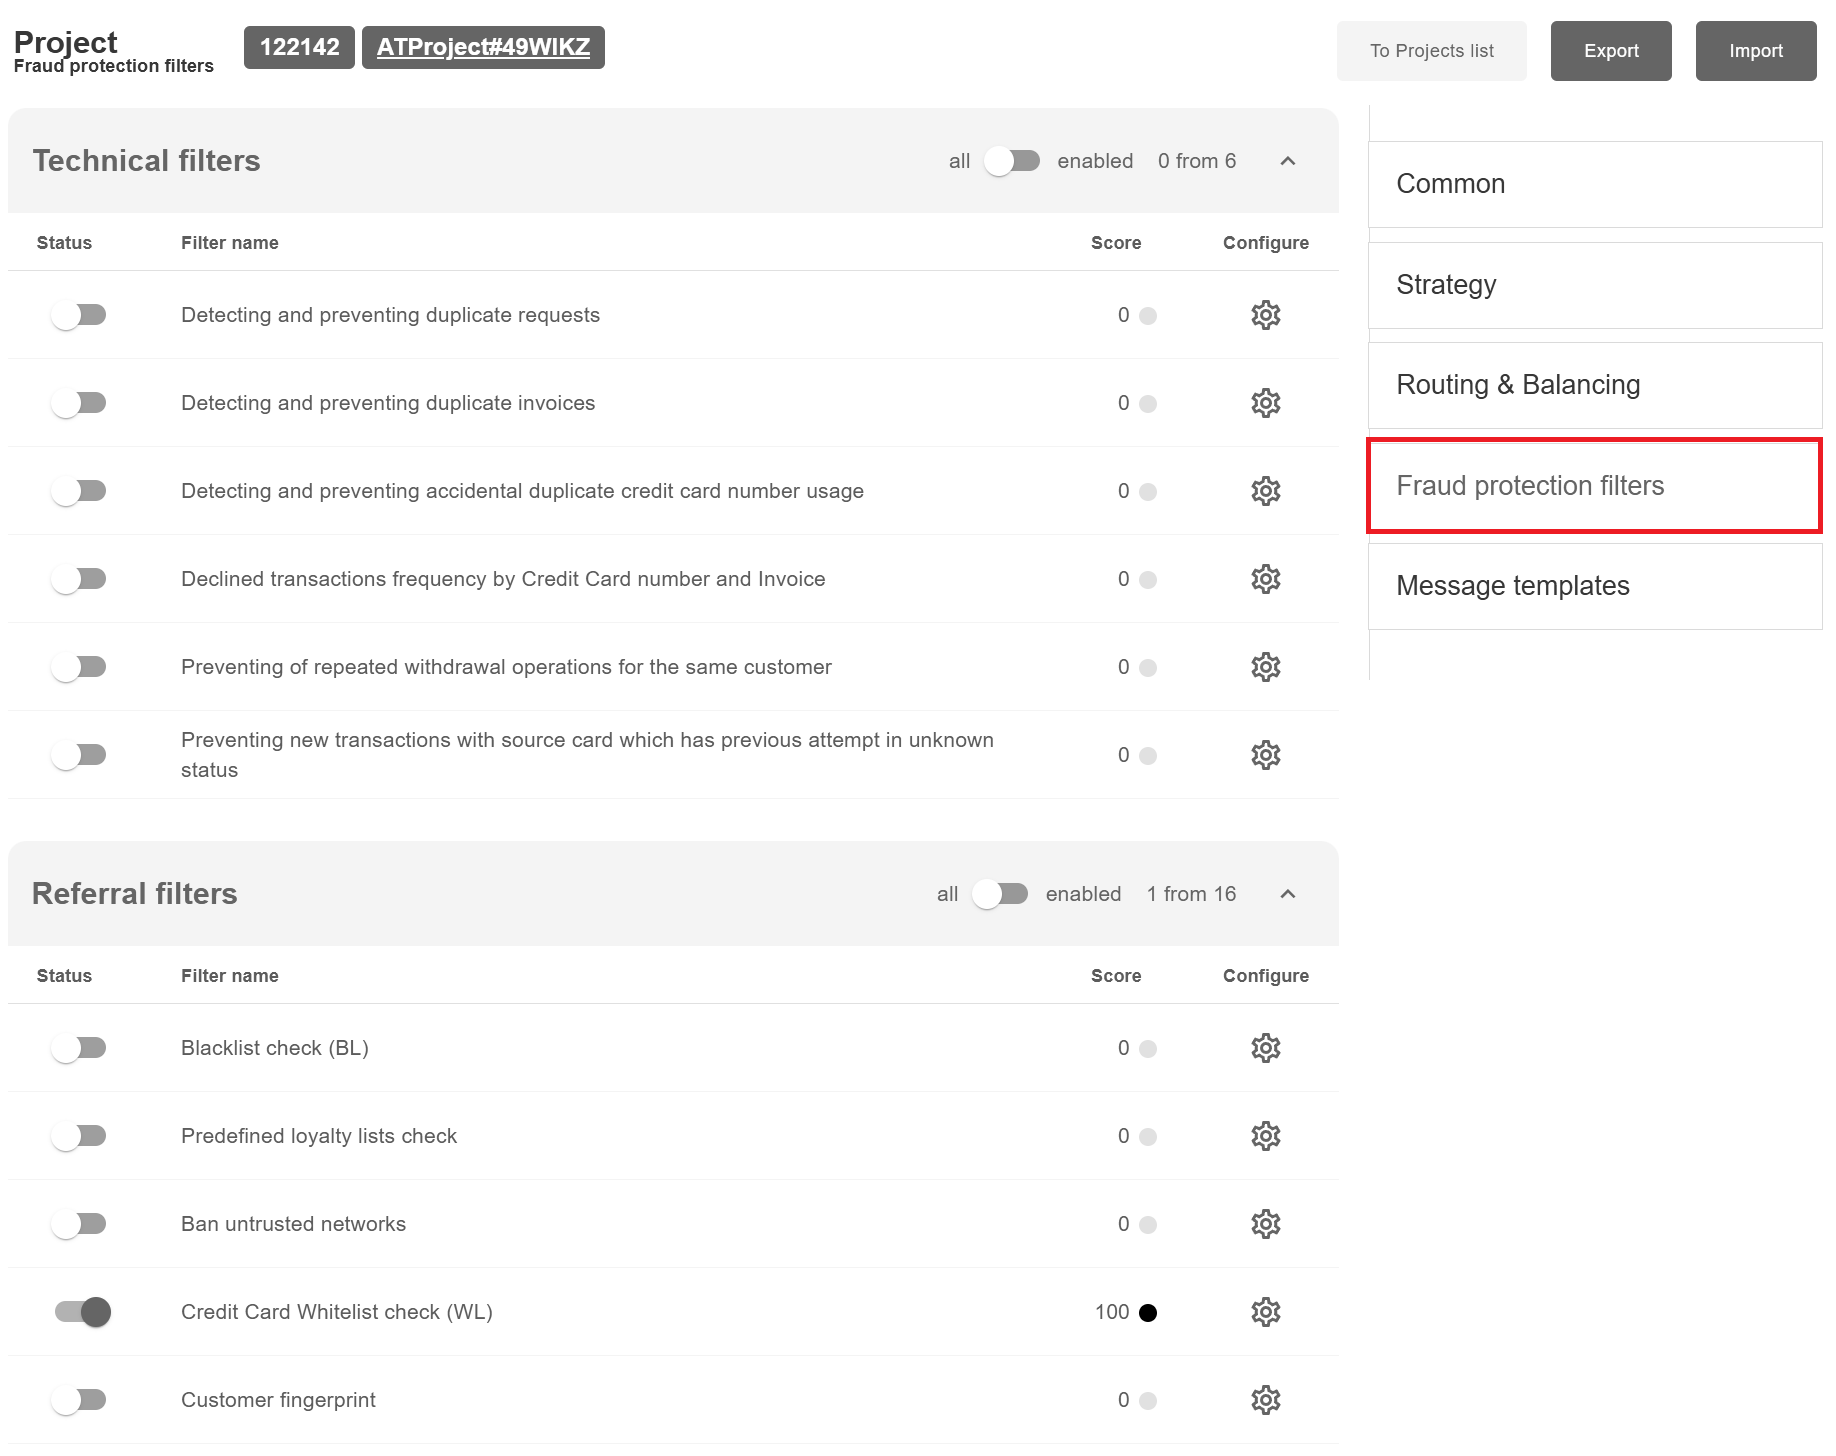Viewport: 1836px width, 1456px height.
Task: Configure the duplicate invoices filter
Action: tap(1265, 403)
